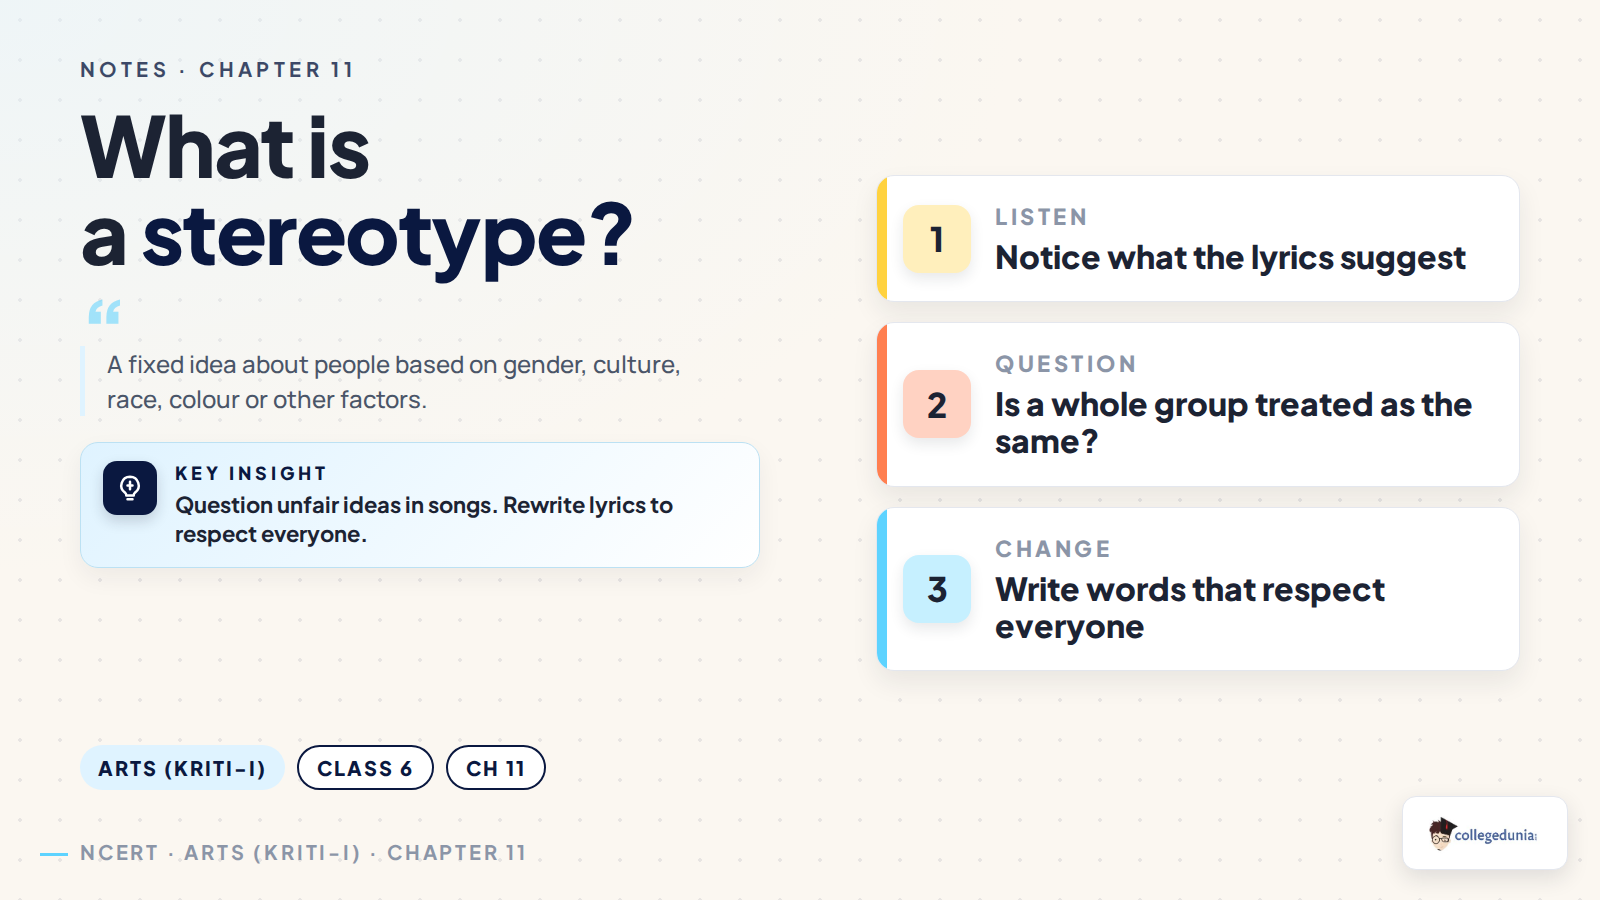Click 'Notice what the lyrics suggest' text
This screenshot has height=900, width=1600.
tap(1230, 259)
